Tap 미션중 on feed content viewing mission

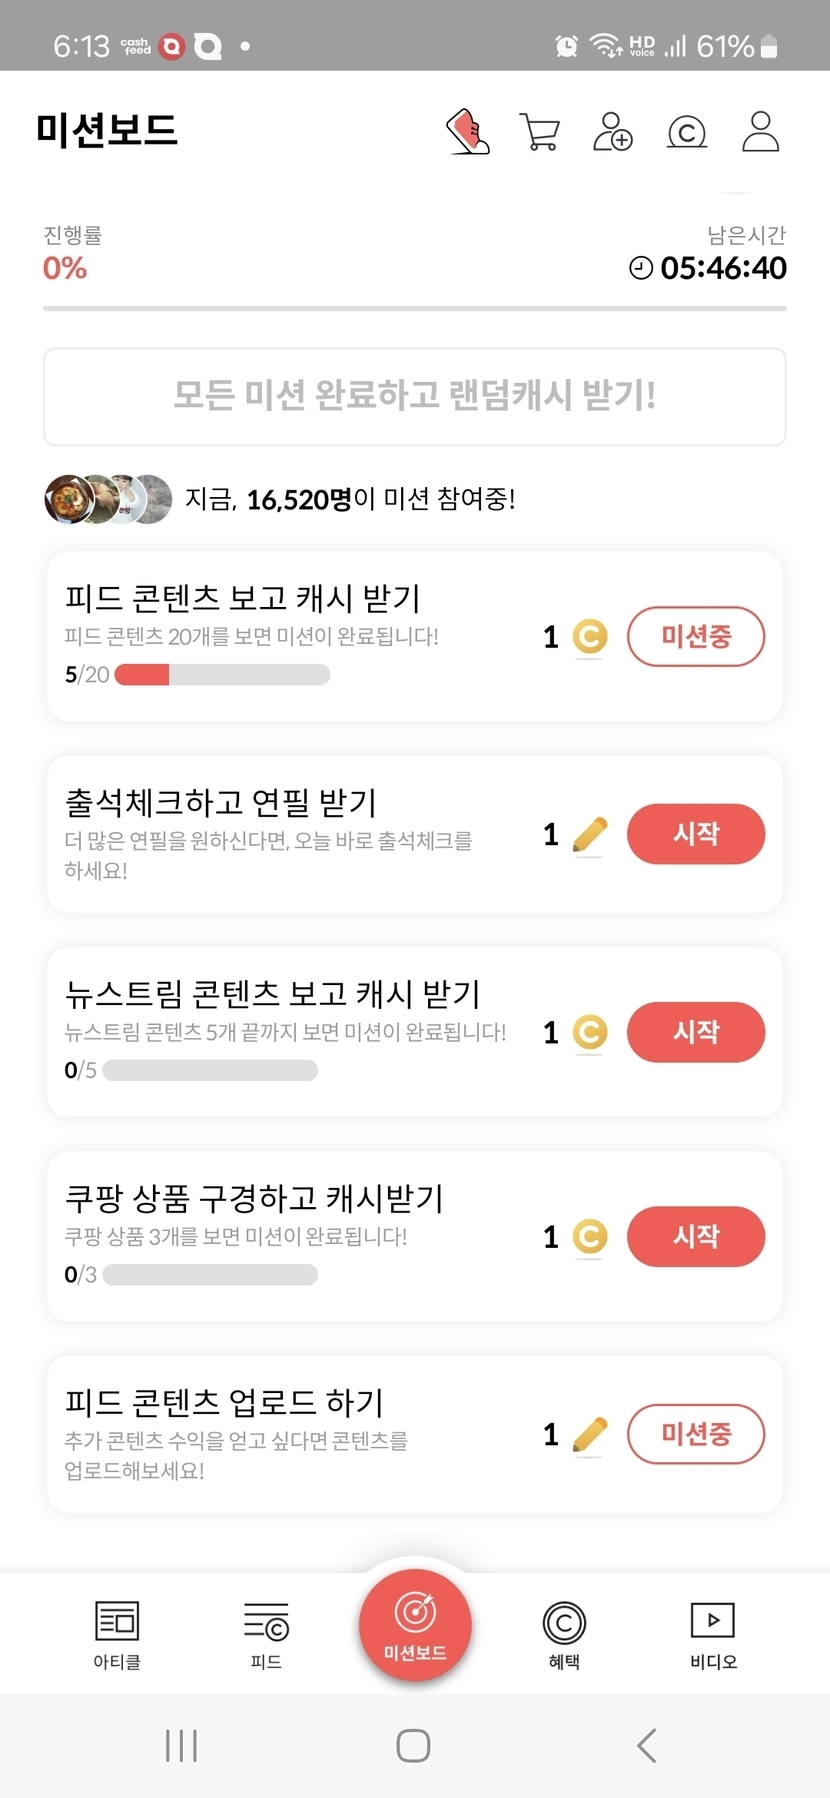point(696,636)
